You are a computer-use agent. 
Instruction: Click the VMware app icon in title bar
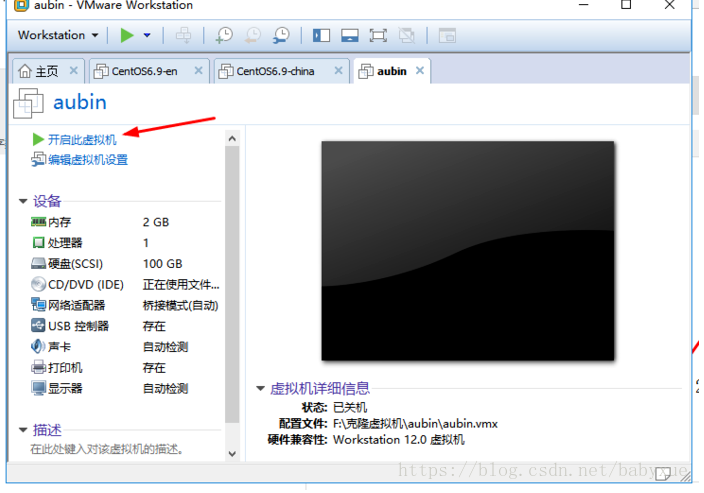tap(21, 5)
